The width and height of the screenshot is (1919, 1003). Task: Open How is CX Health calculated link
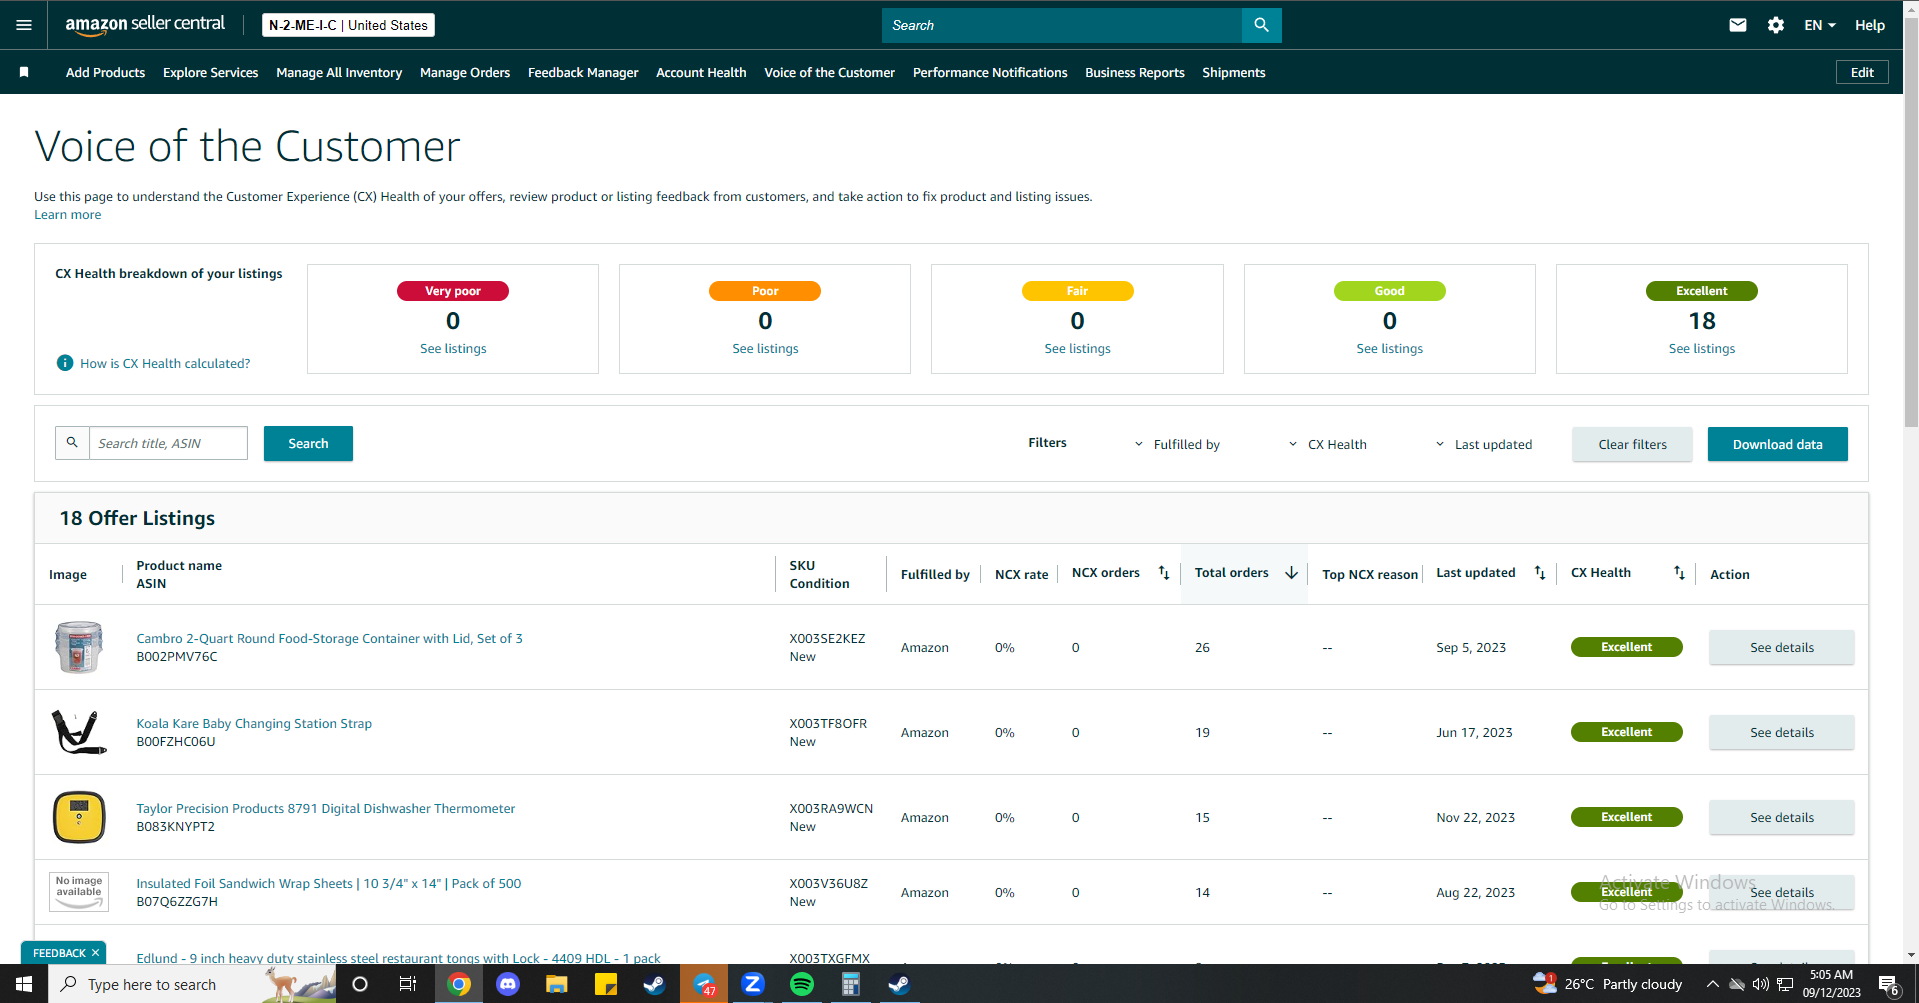point(165,363)
